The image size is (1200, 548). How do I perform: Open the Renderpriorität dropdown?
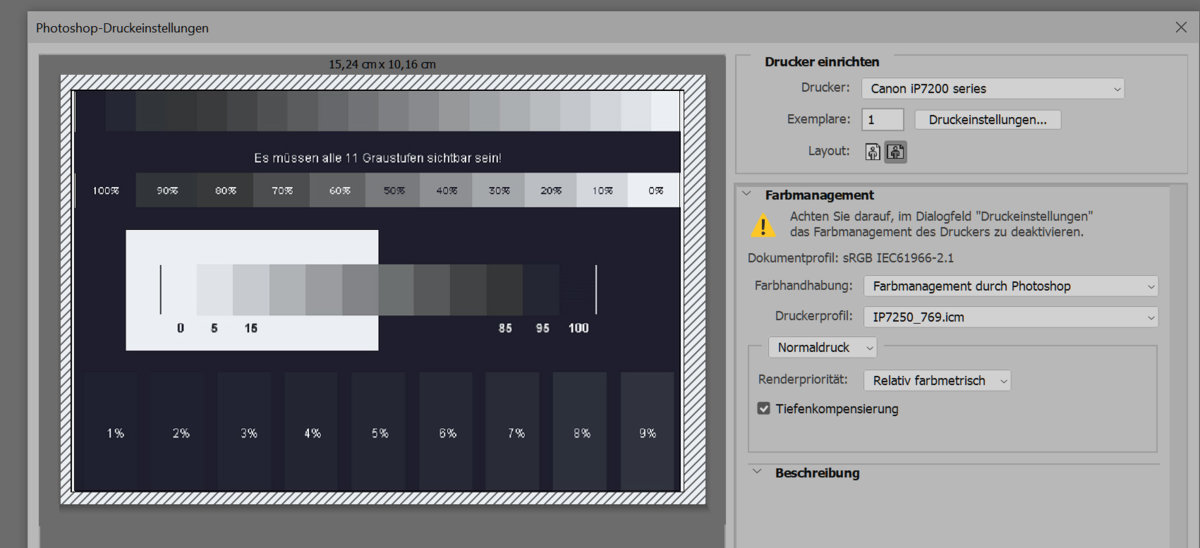[937, 380]
